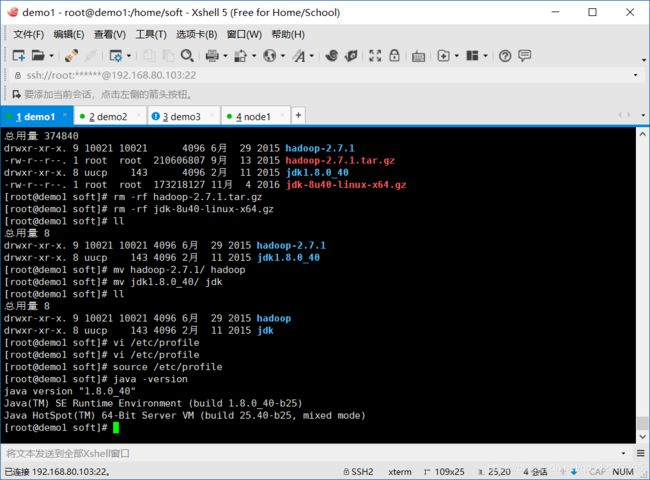
Task: Open dropdown next to file transfer icon
Action: [254, 56]
